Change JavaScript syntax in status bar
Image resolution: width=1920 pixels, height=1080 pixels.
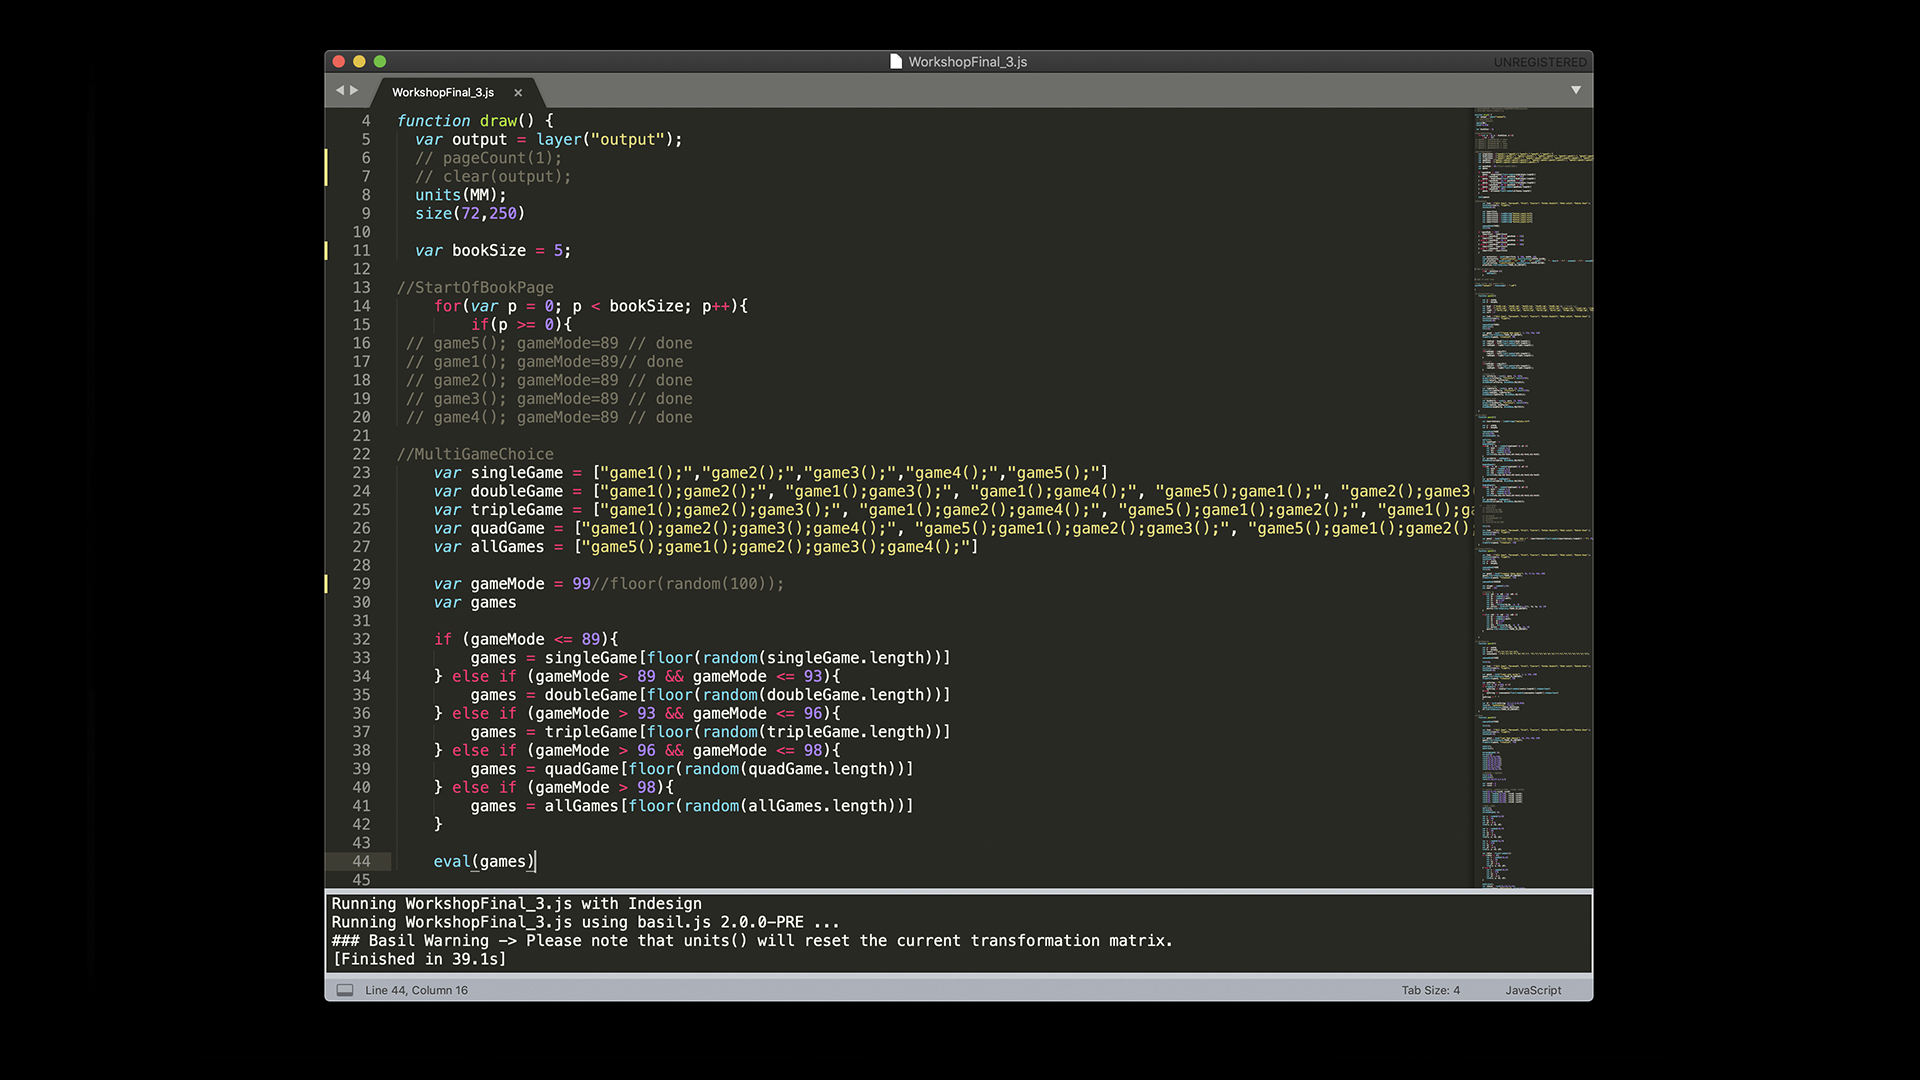coord(1533,990)
